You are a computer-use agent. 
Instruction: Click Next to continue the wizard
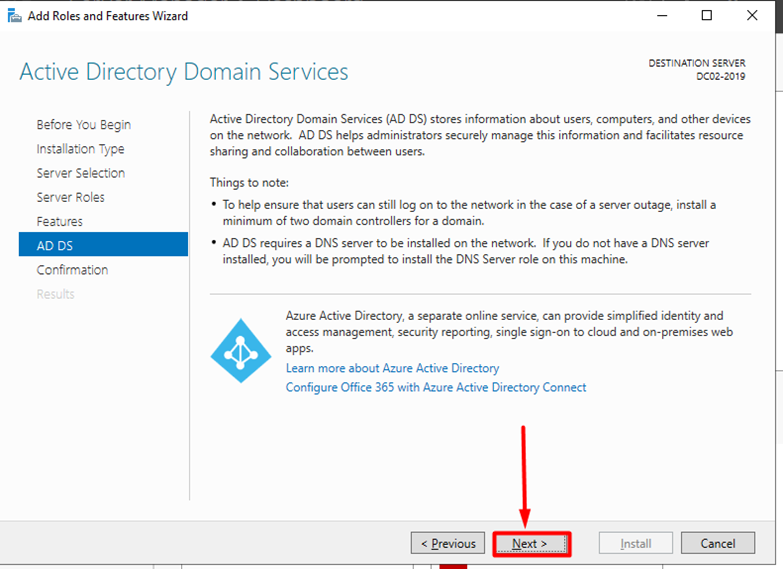click(x=530, y=544)
